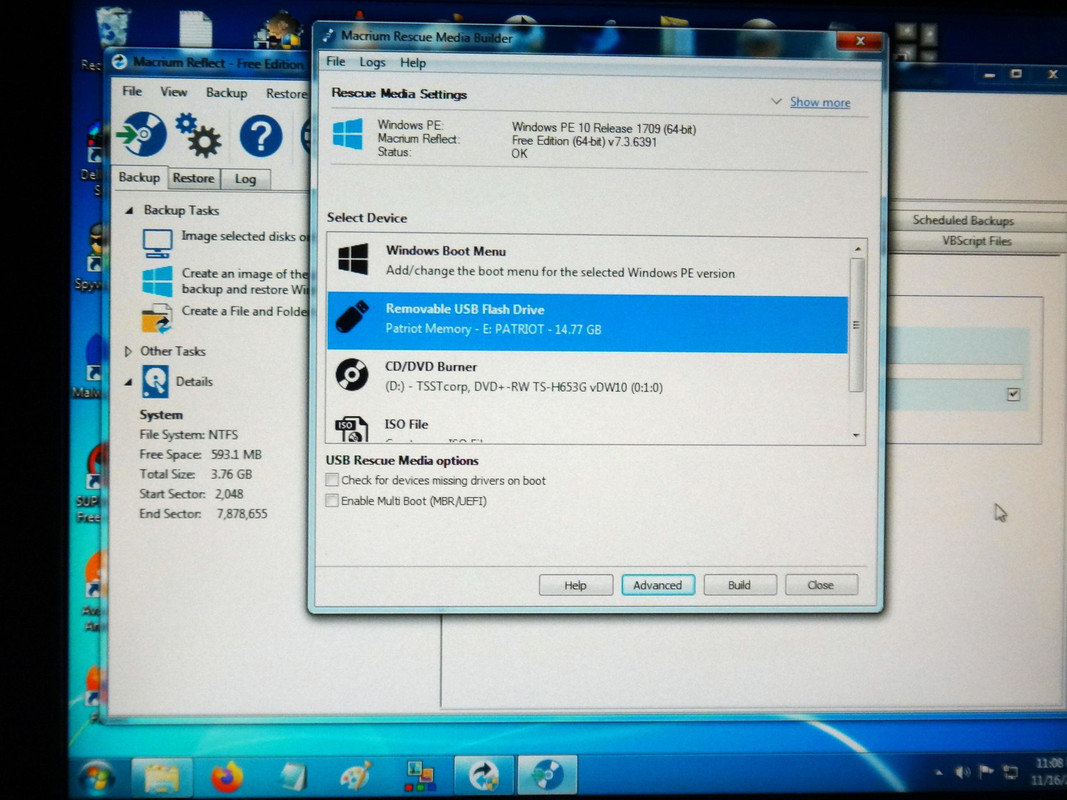Viewport: 1067px width, 800px height.
Task: Collapse the Backup Tasks tree node
Action: [x=129, y=211]
